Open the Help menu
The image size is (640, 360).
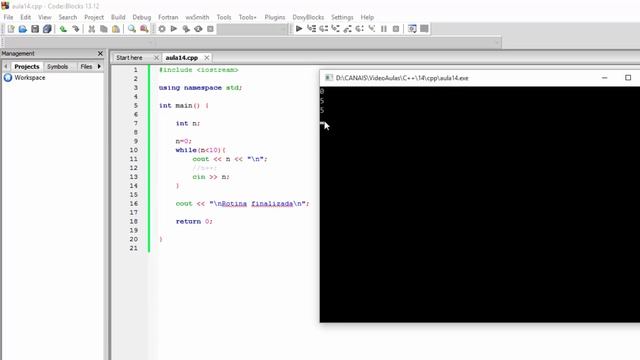367,17
